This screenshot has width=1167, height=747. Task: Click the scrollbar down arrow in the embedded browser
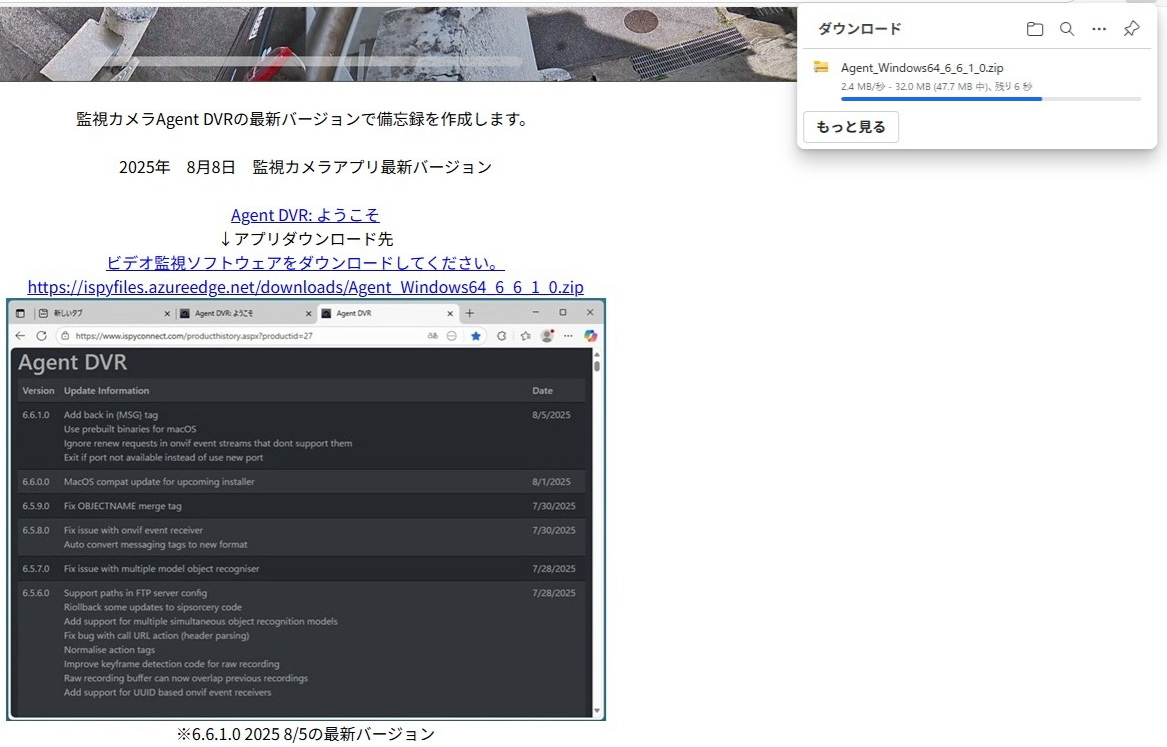click(597, 711)
